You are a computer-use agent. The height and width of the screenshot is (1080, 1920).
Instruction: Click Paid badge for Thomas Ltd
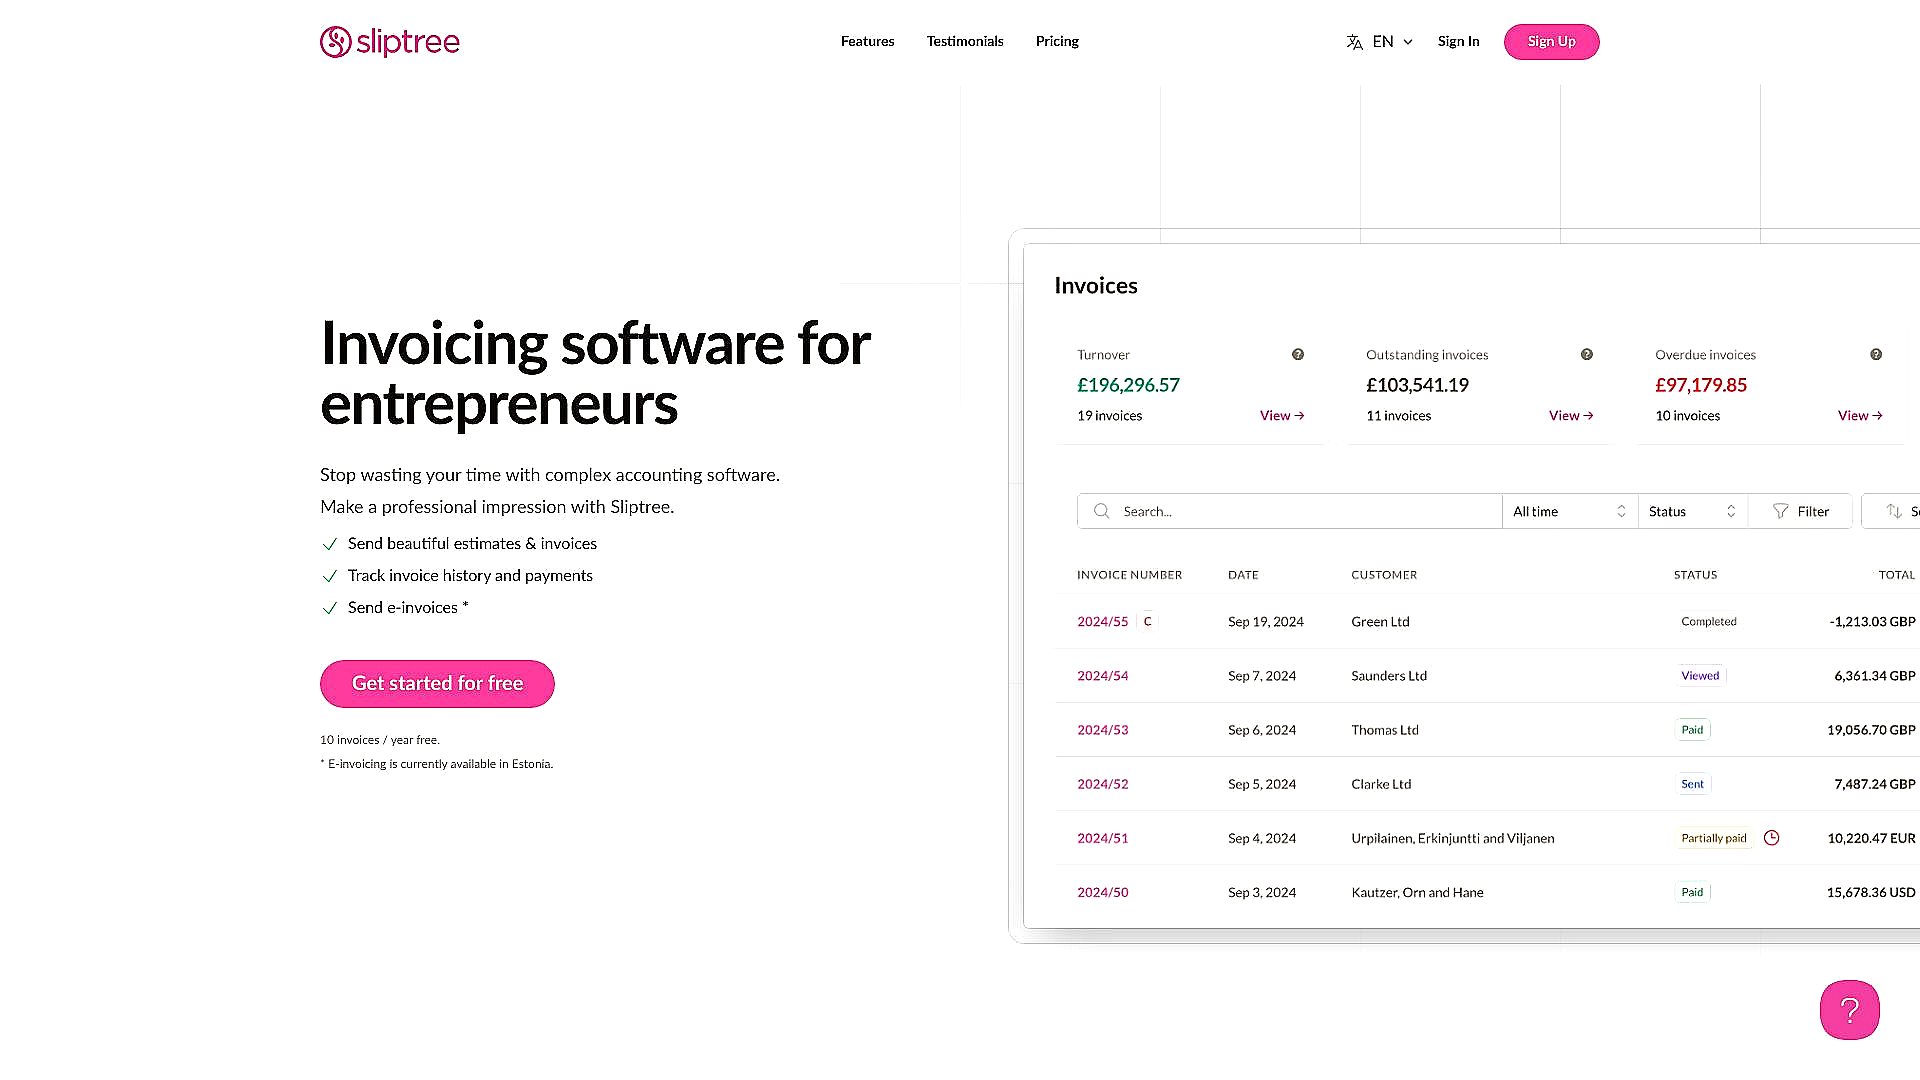(x=1692, y=730)
